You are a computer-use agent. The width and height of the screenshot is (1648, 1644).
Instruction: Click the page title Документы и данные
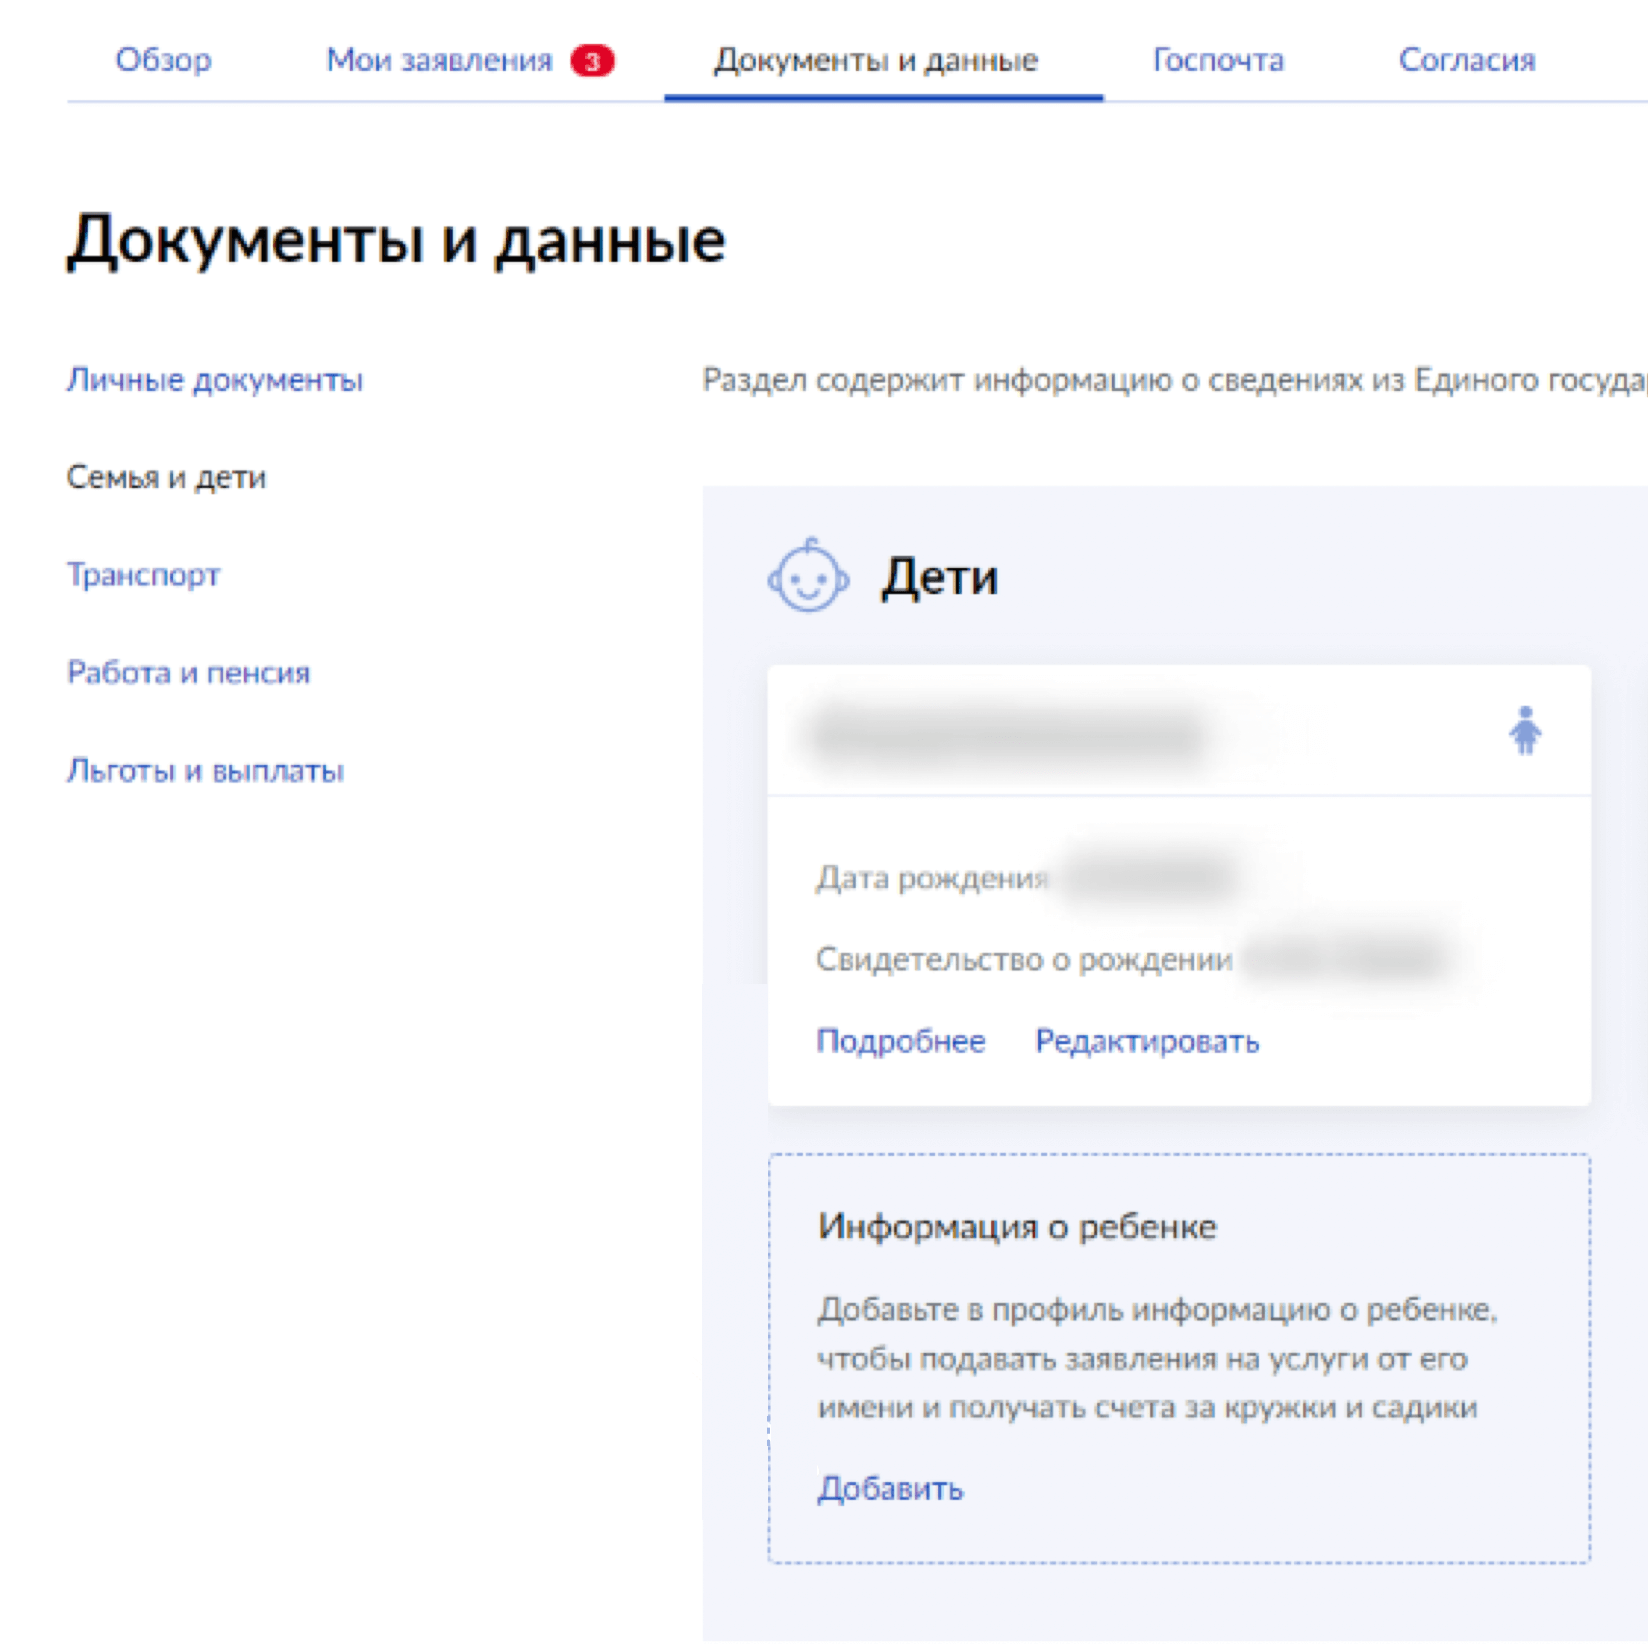396,241
